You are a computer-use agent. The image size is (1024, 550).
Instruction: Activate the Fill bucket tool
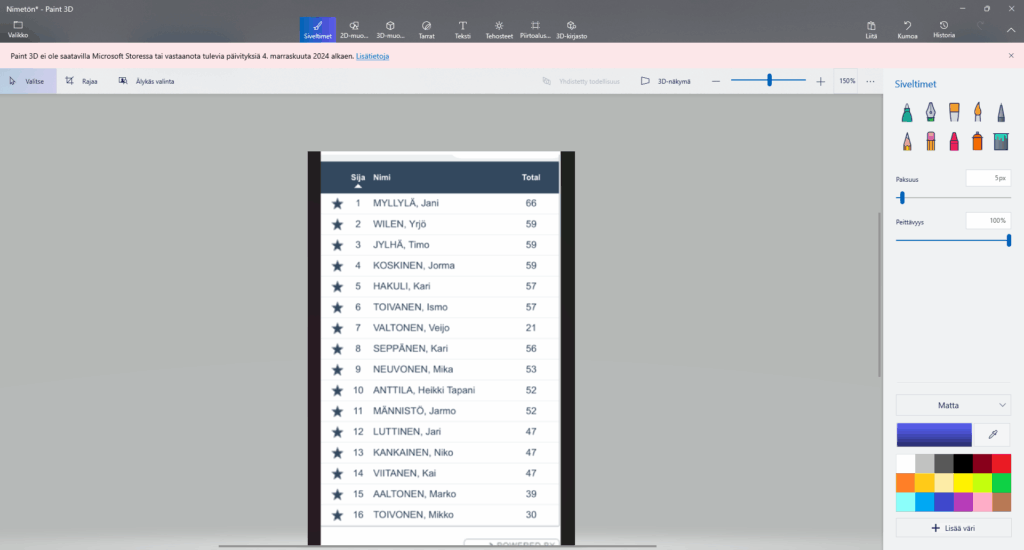pos(1002,141)
